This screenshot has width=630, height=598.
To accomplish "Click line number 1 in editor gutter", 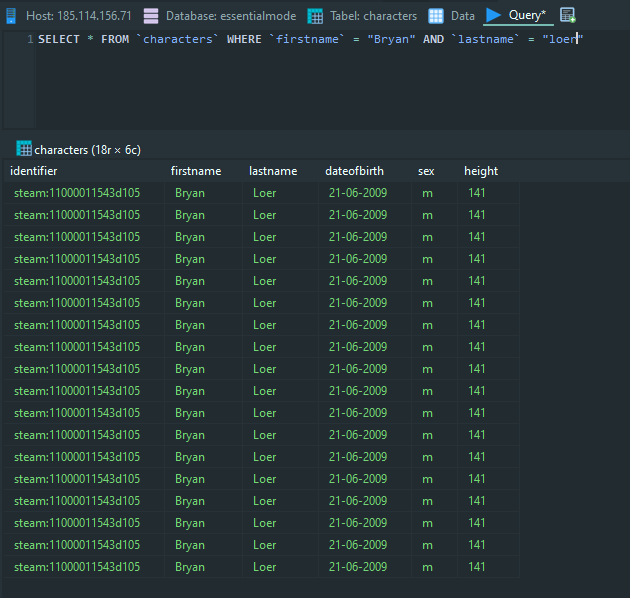I will point(29,40).
